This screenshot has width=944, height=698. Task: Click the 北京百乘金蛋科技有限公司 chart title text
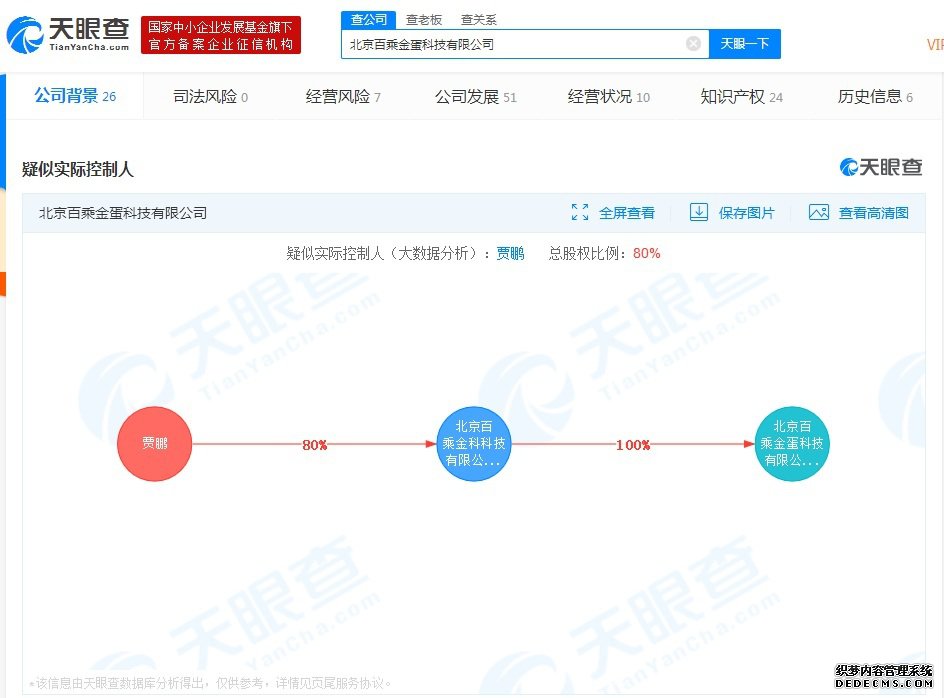coord(123,213)
